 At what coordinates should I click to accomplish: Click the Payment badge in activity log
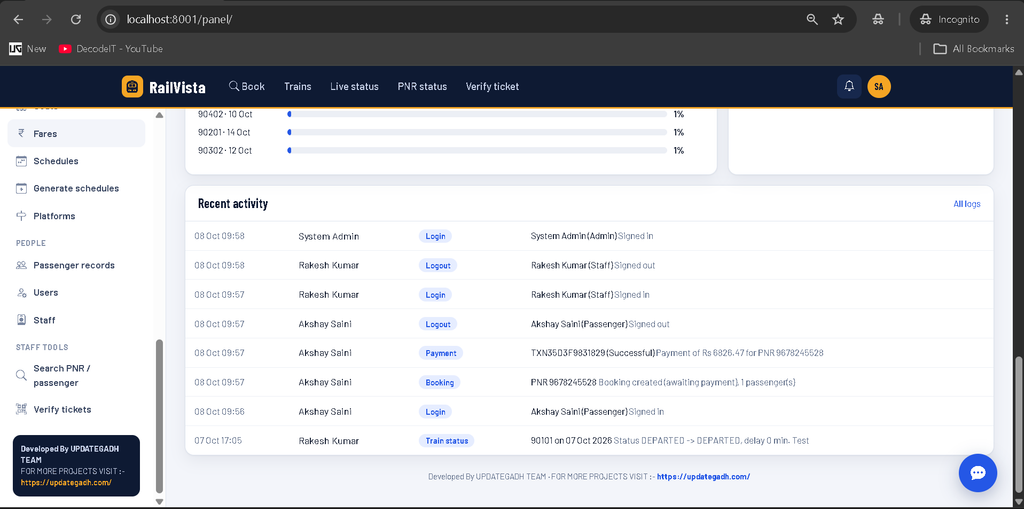click(x=441, y=353)
